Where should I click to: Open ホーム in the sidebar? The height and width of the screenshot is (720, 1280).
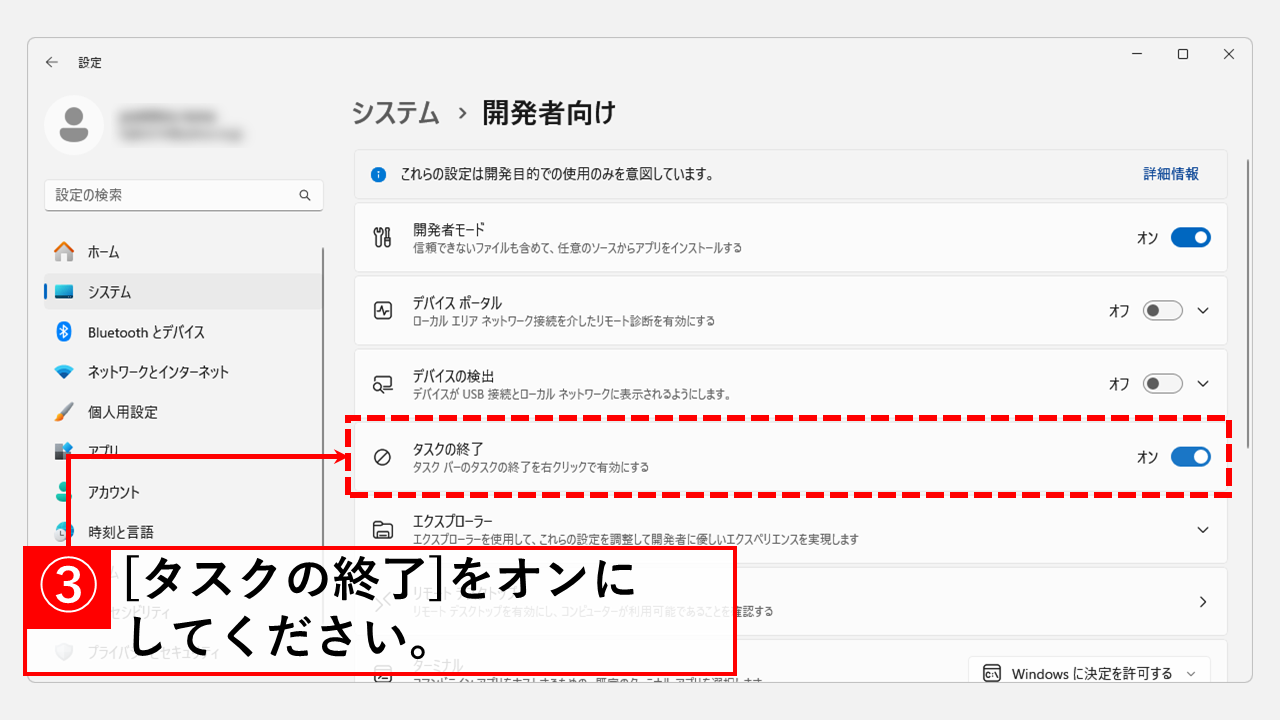(184, 252)
